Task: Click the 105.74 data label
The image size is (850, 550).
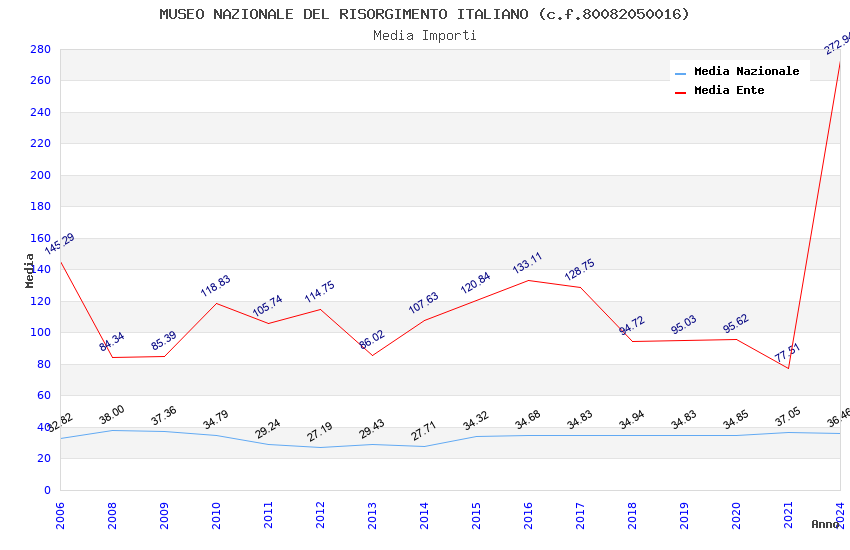Action: click(268, 306)
